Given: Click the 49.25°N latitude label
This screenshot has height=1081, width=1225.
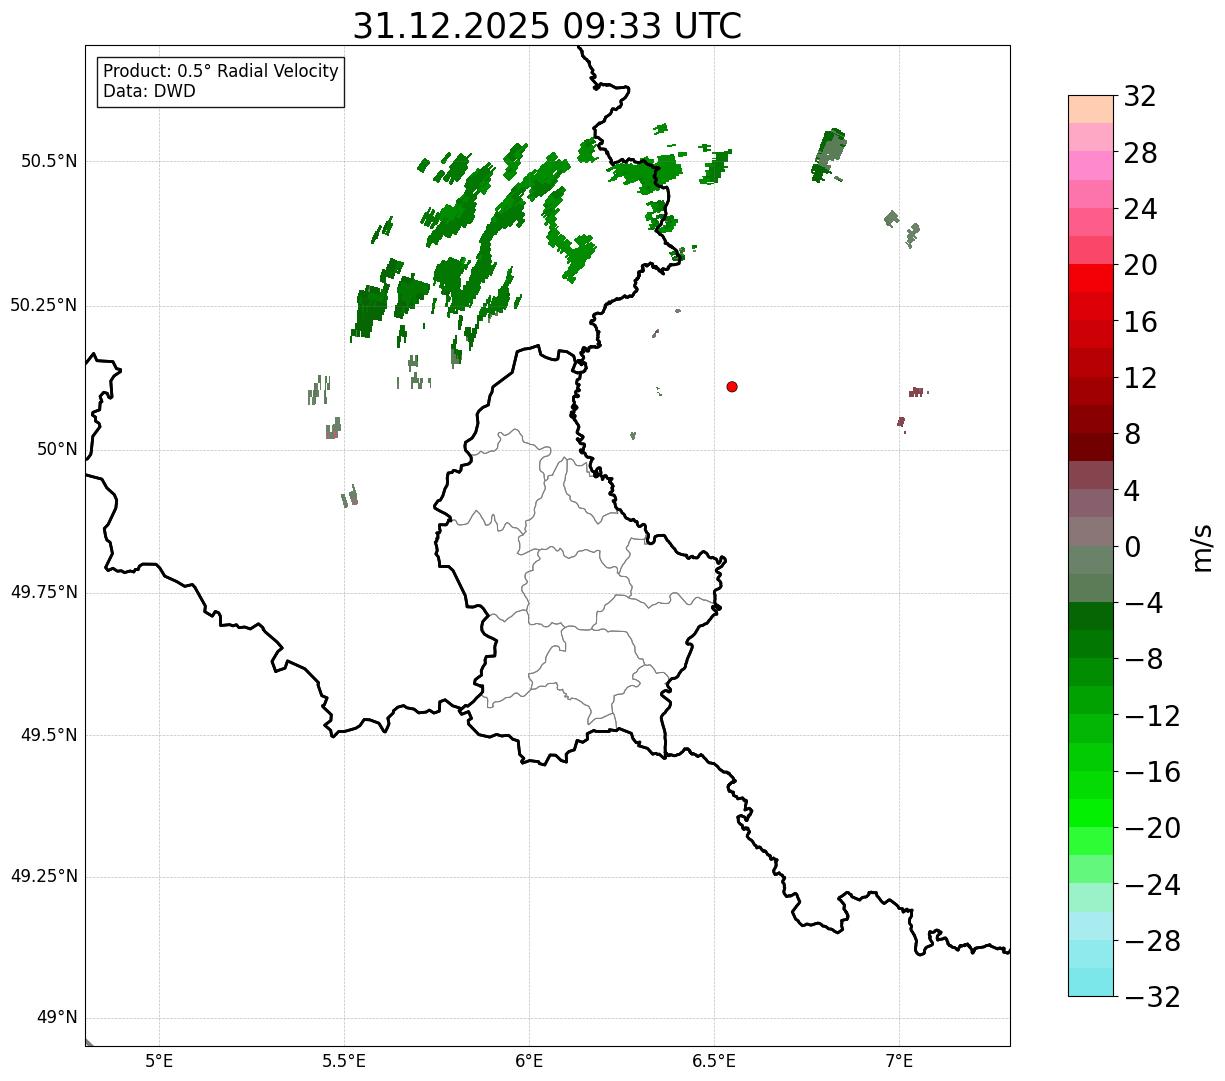Looking at the screenshot, I should tap(44, 876).
